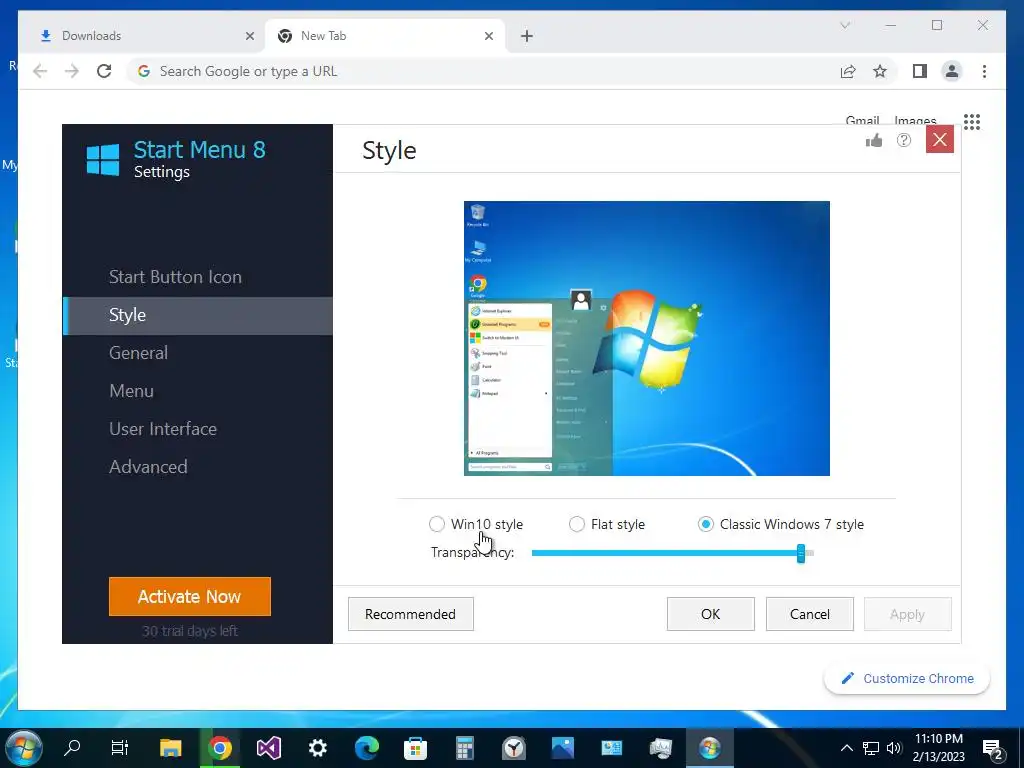Confirm settings with OK button
The image size is (1024, 768).
coord(711,614)
